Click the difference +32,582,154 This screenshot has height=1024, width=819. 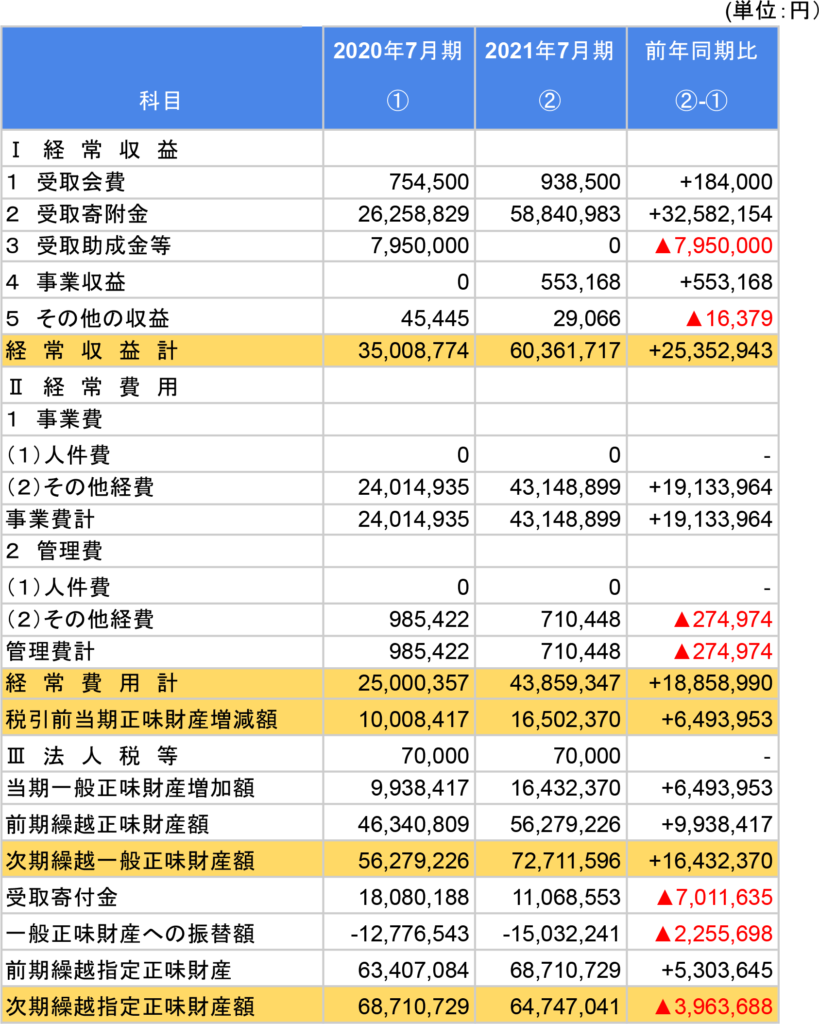(711, 214)
